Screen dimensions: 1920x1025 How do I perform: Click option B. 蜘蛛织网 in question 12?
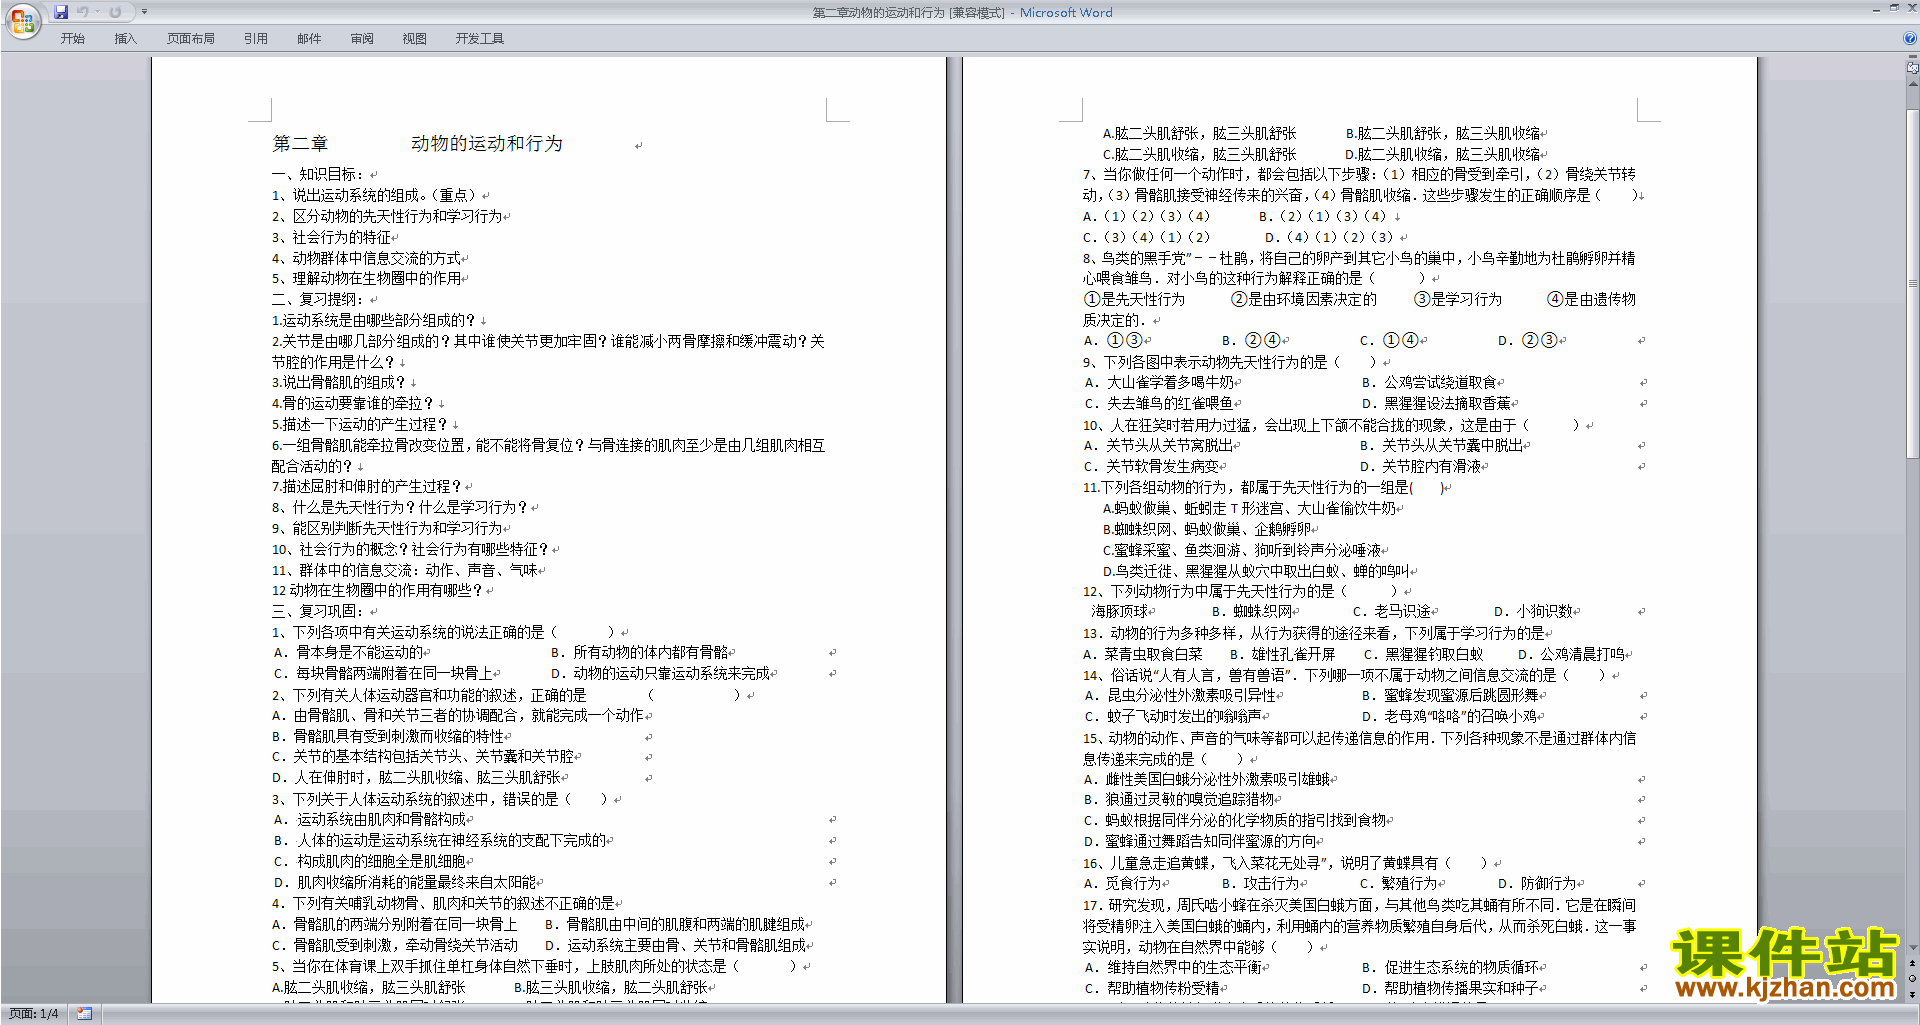1252,611
